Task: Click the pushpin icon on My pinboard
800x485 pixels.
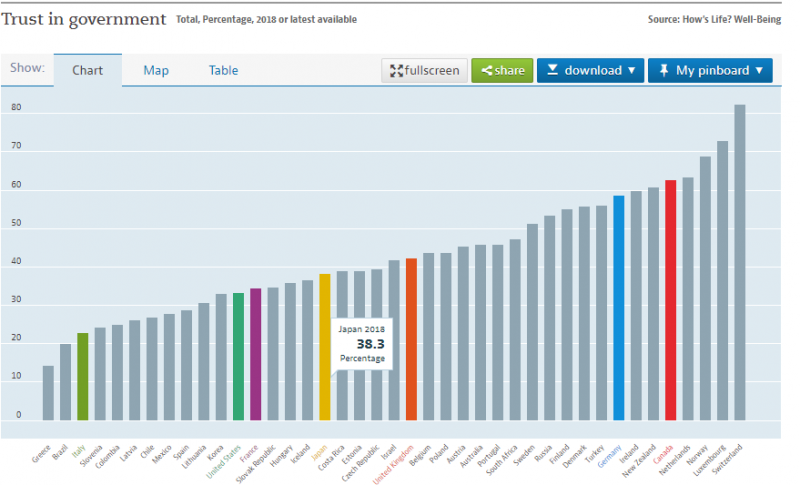Action: click(664, 71)
